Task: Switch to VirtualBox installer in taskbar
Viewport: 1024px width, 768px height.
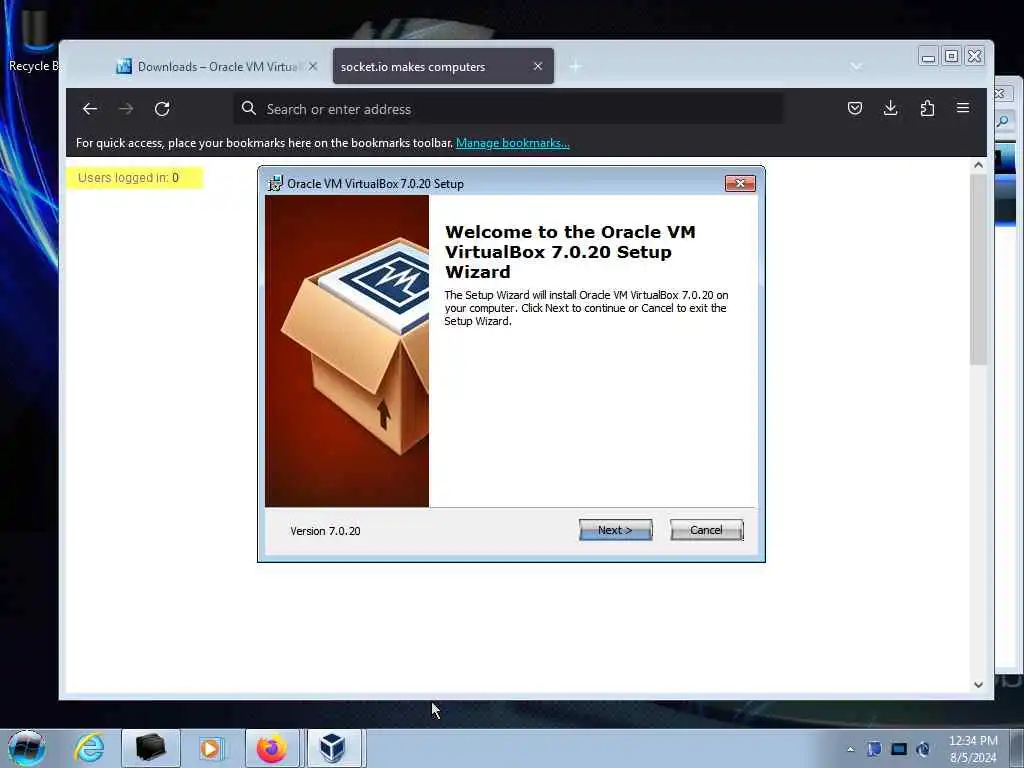Action: click(332, 748)
